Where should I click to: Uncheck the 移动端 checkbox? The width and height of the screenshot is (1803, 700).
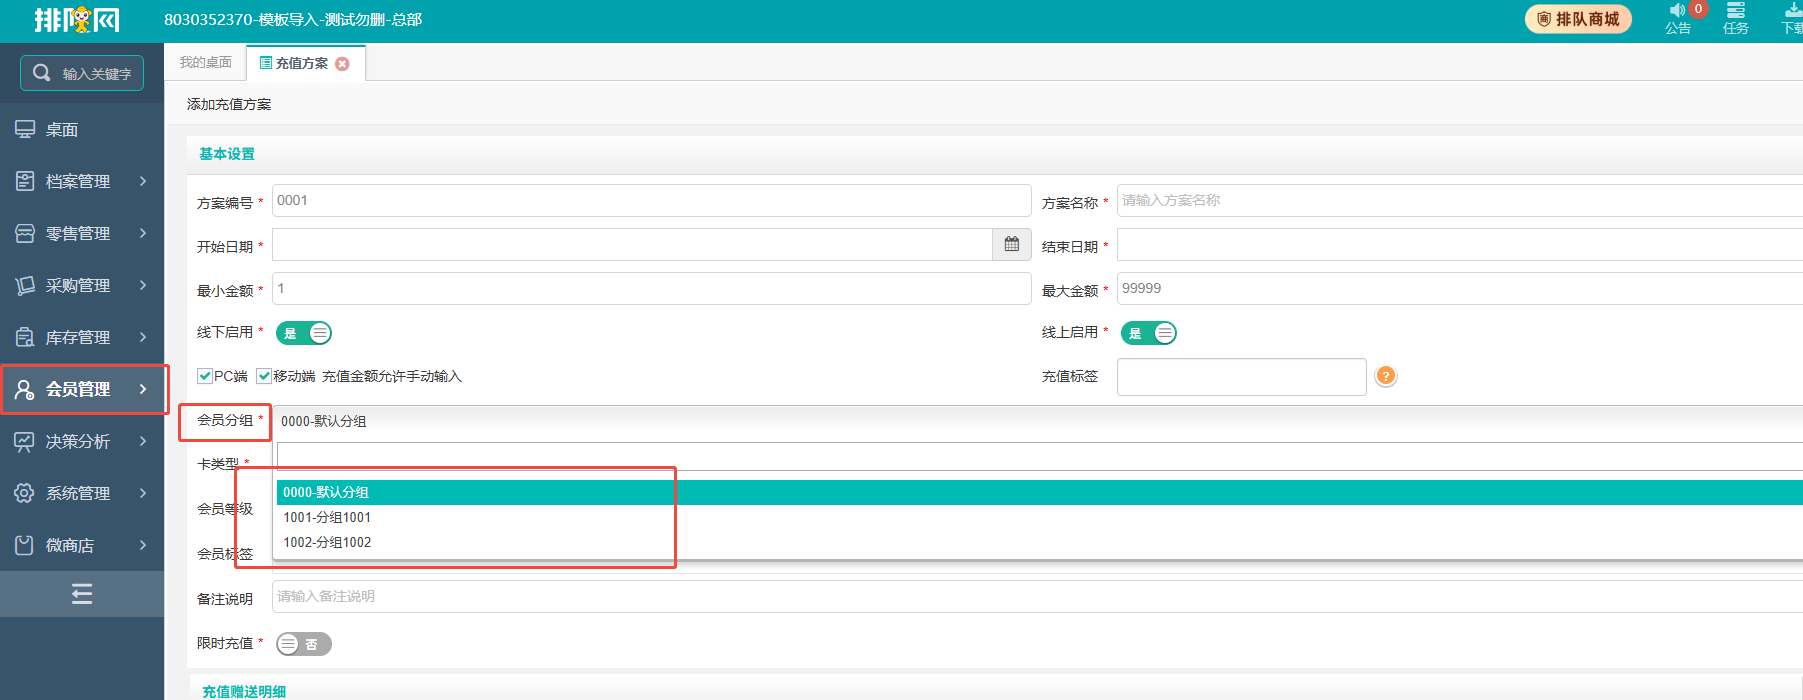pyautogui.click(x=264, y=376)
